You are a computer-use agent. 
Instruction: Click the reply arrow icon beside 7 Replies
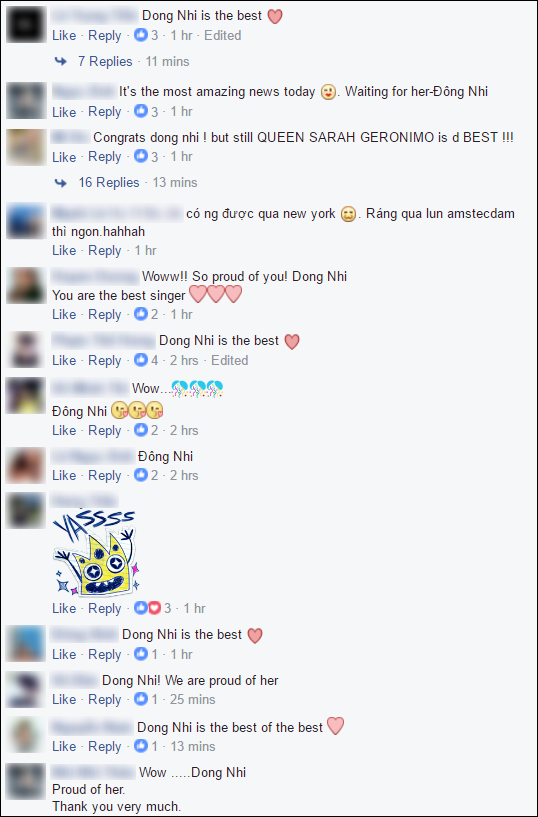[x=61, y=61]
